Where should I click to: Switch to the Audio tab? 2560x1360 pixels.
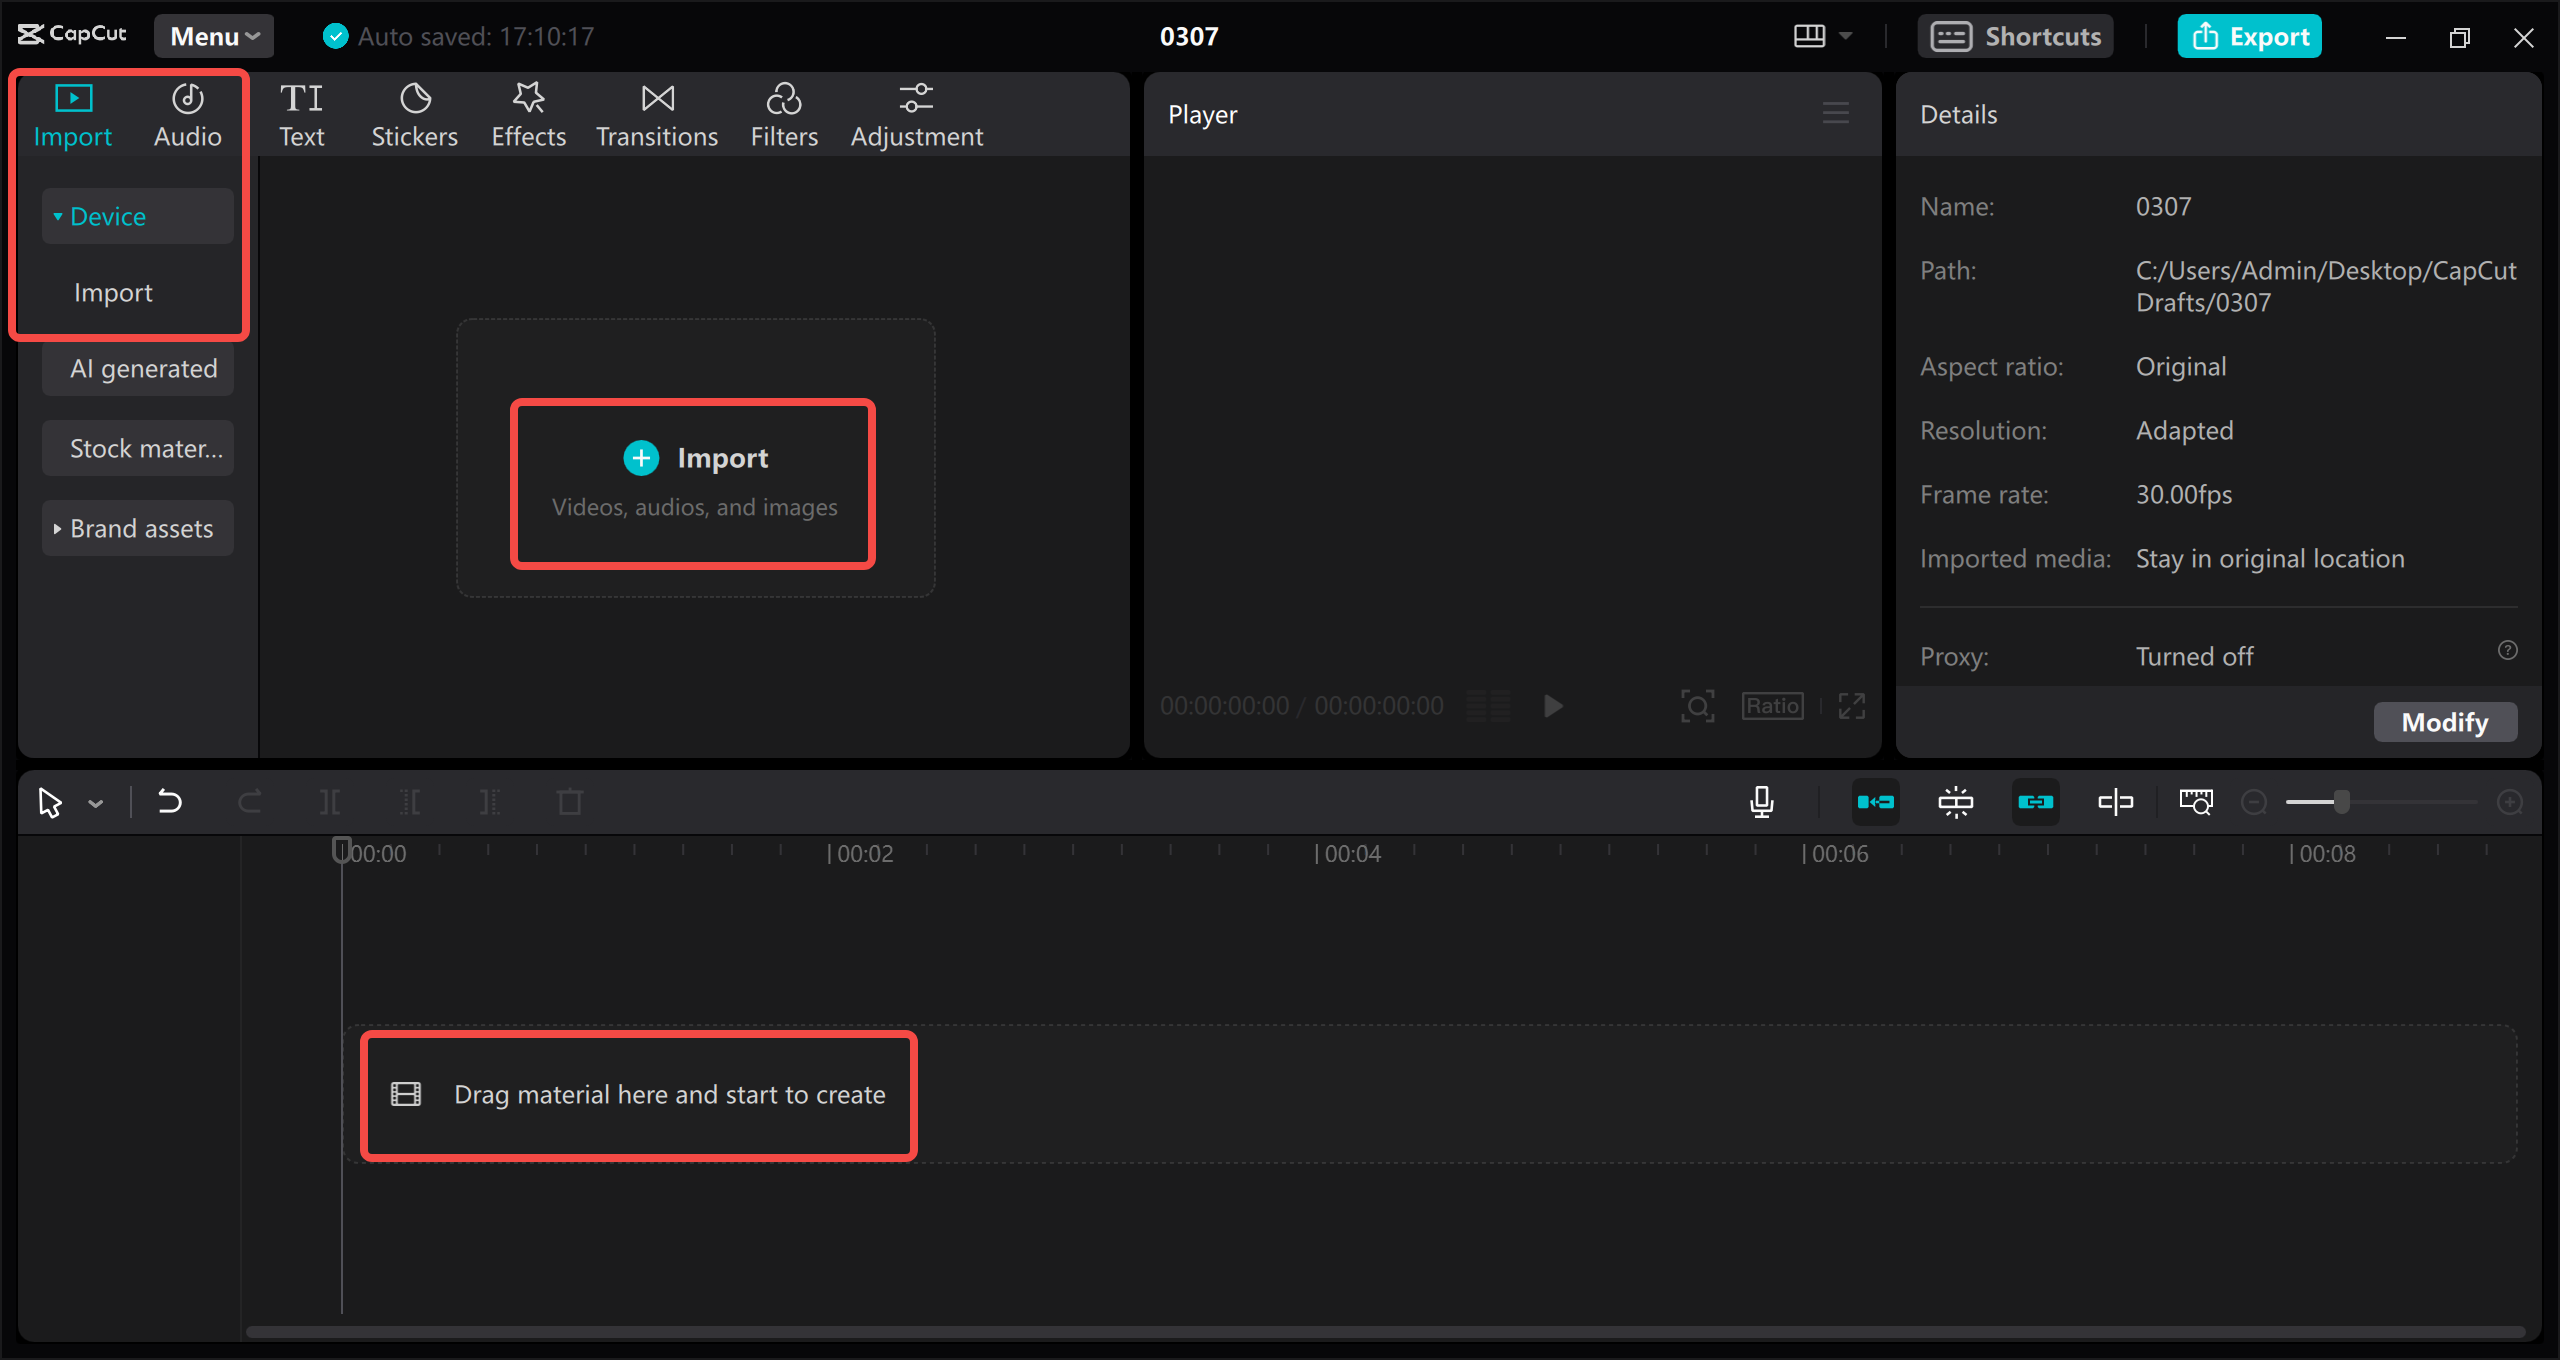[187, 113]
